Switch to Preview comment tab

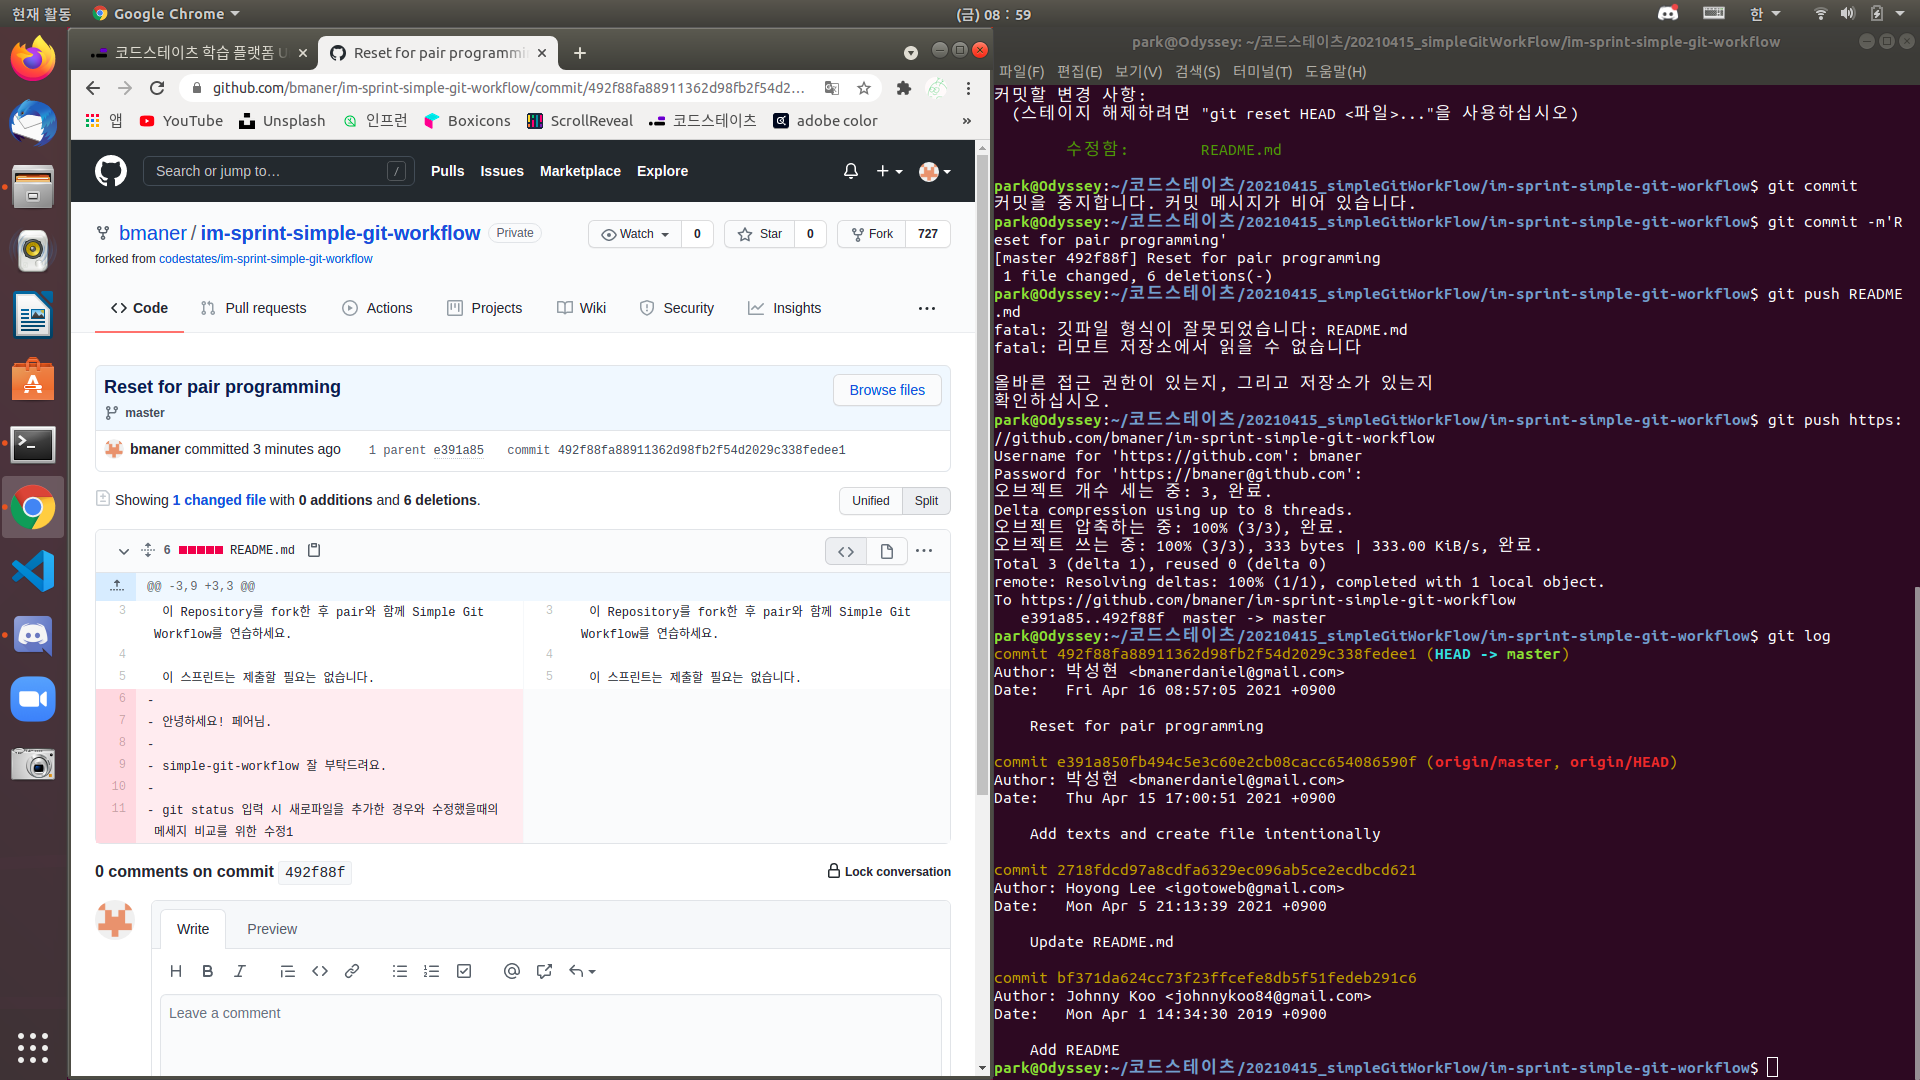coord(272,929)
